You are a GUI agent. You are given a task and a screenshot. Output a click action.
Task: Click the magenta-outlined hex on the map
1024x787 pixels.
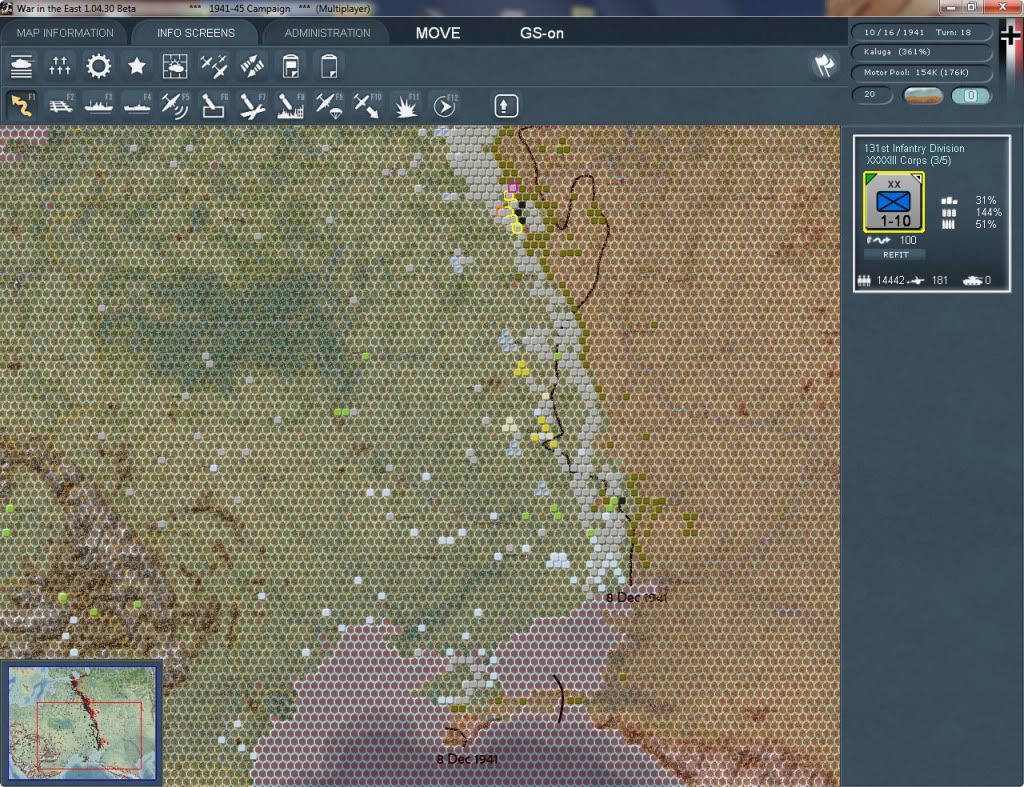coord(513,187)
